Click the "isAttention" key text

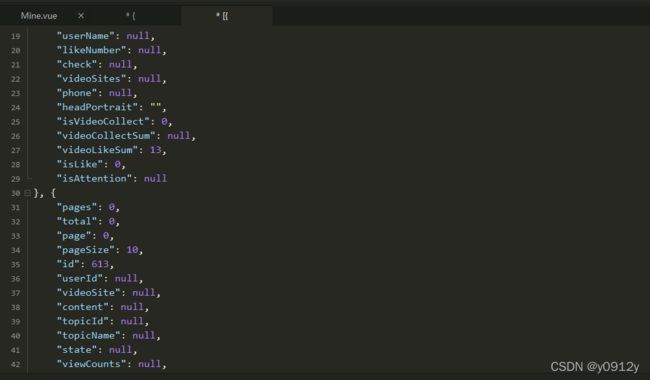click(94, 179)
